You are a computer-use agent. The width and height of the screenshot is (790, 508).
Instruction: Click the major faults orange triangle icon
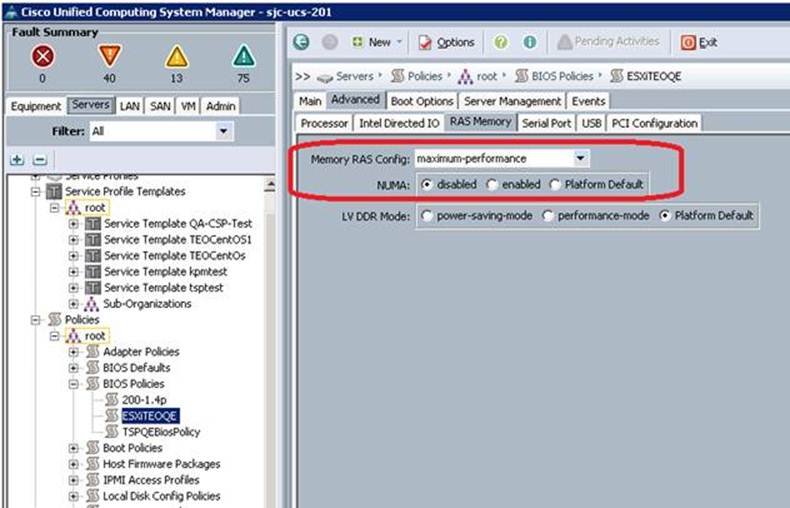tap(109, 55)
